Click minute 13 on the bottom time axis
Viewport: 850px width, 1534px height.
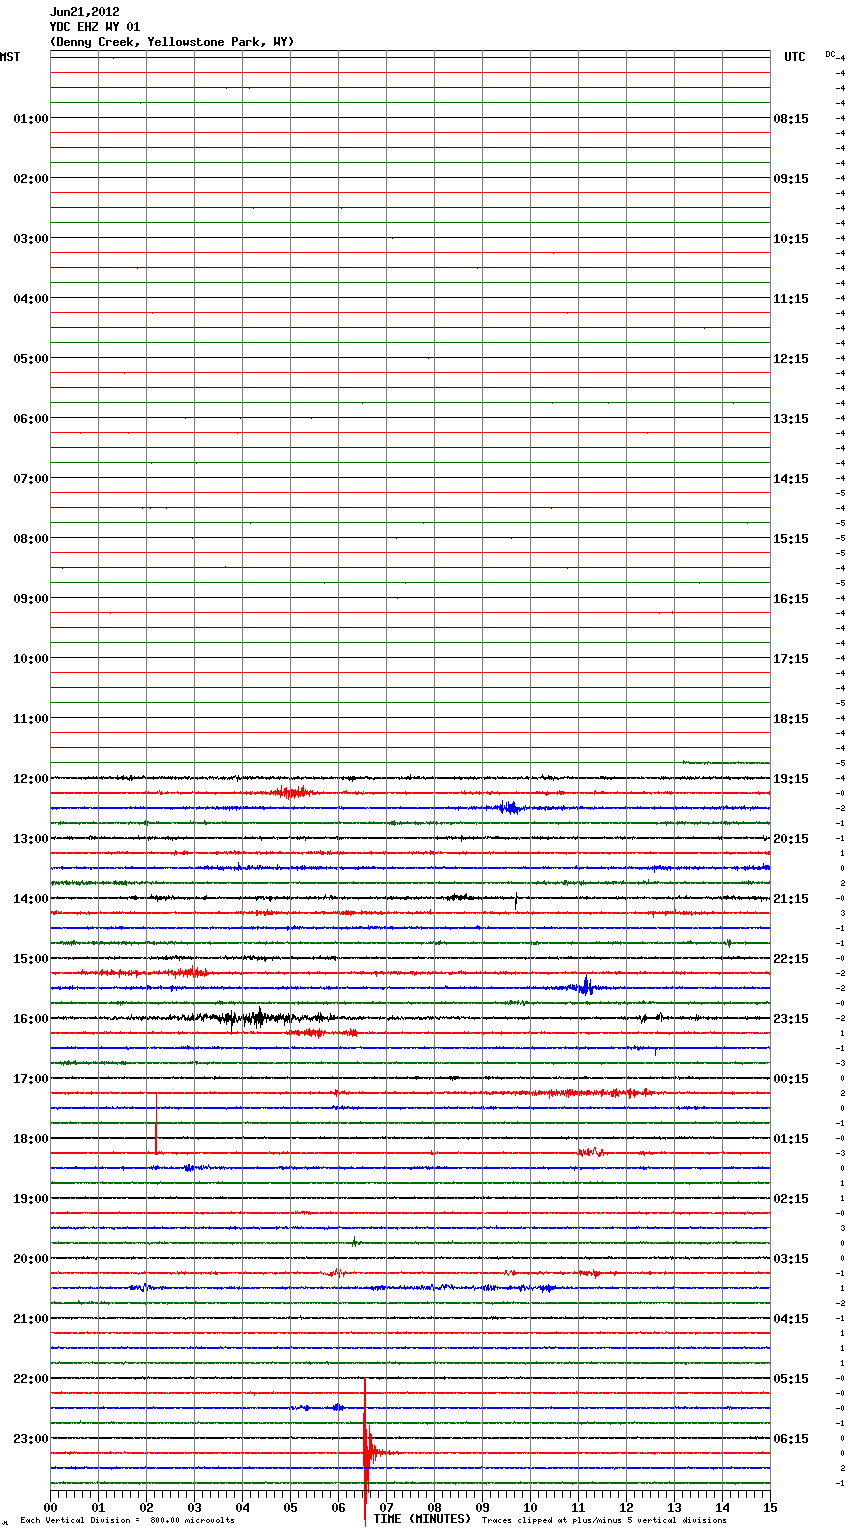pos(674,1507)
